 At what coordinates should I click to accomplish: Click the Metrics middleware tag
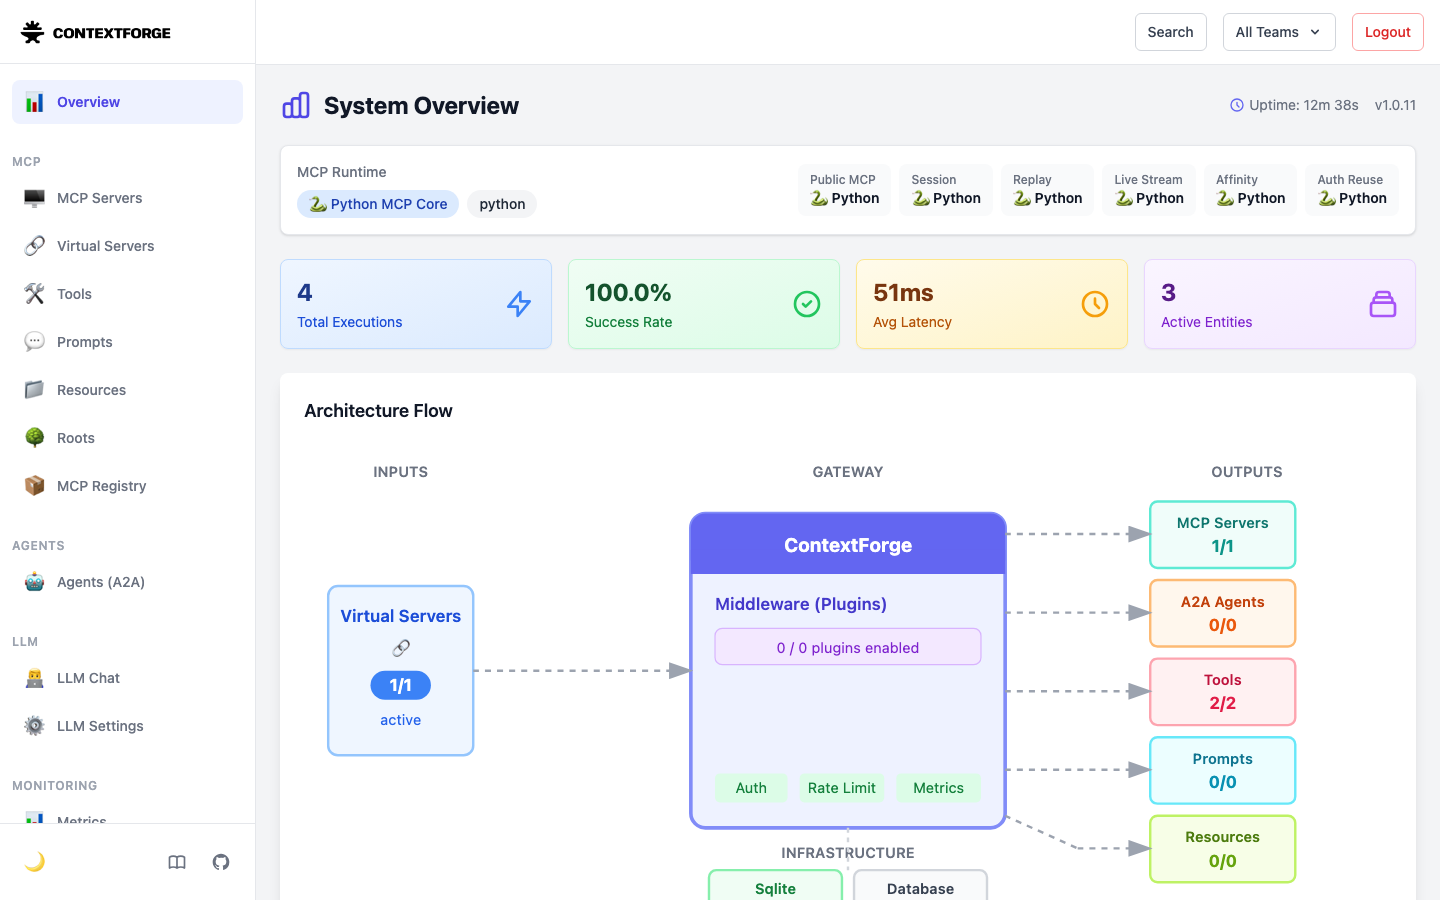pos(938,788)
